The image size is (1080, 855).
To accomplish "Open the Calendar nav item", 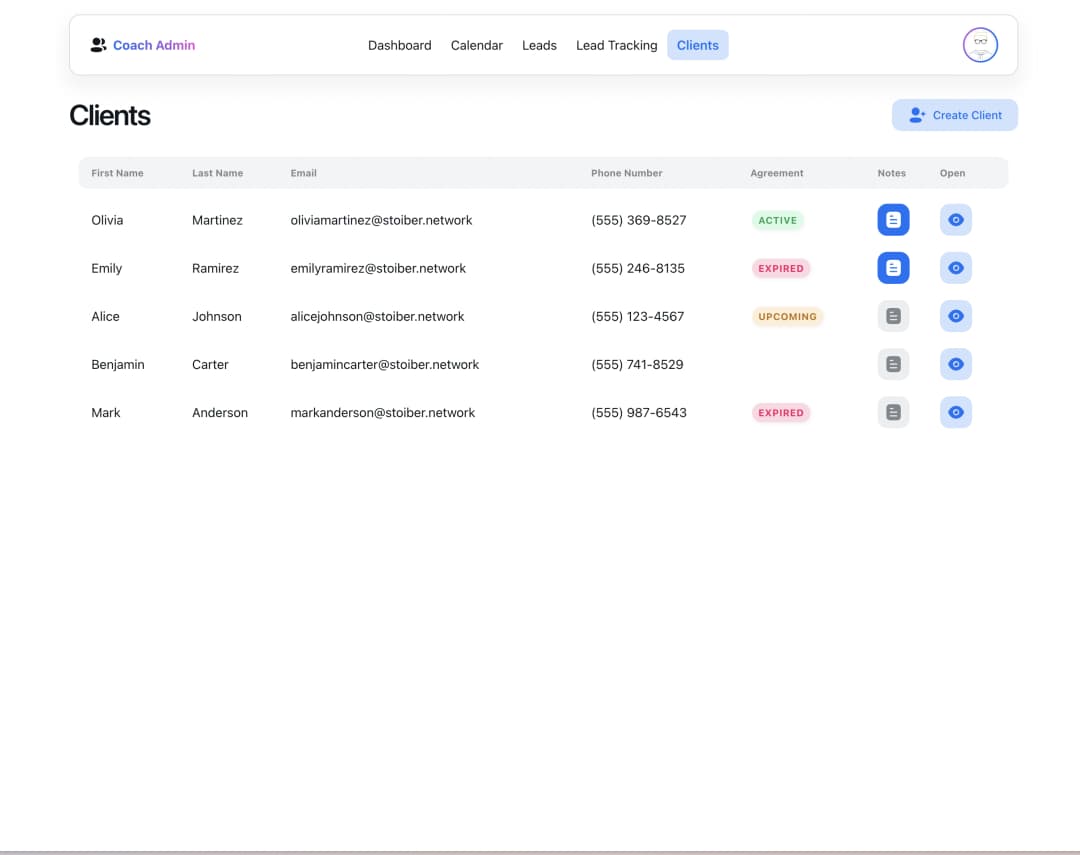I will coord(477,45).
